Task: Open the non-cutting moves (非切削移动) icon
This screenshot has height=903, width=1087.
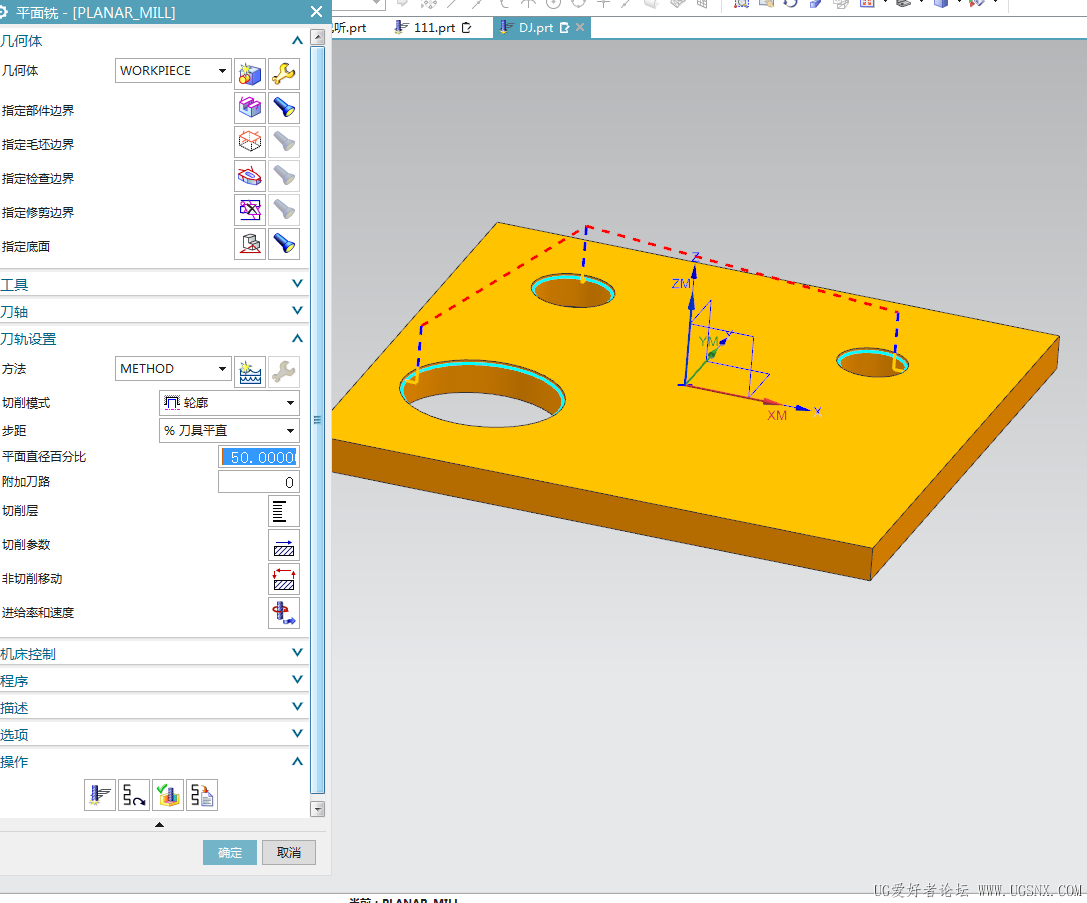Action: coord(284,579)
